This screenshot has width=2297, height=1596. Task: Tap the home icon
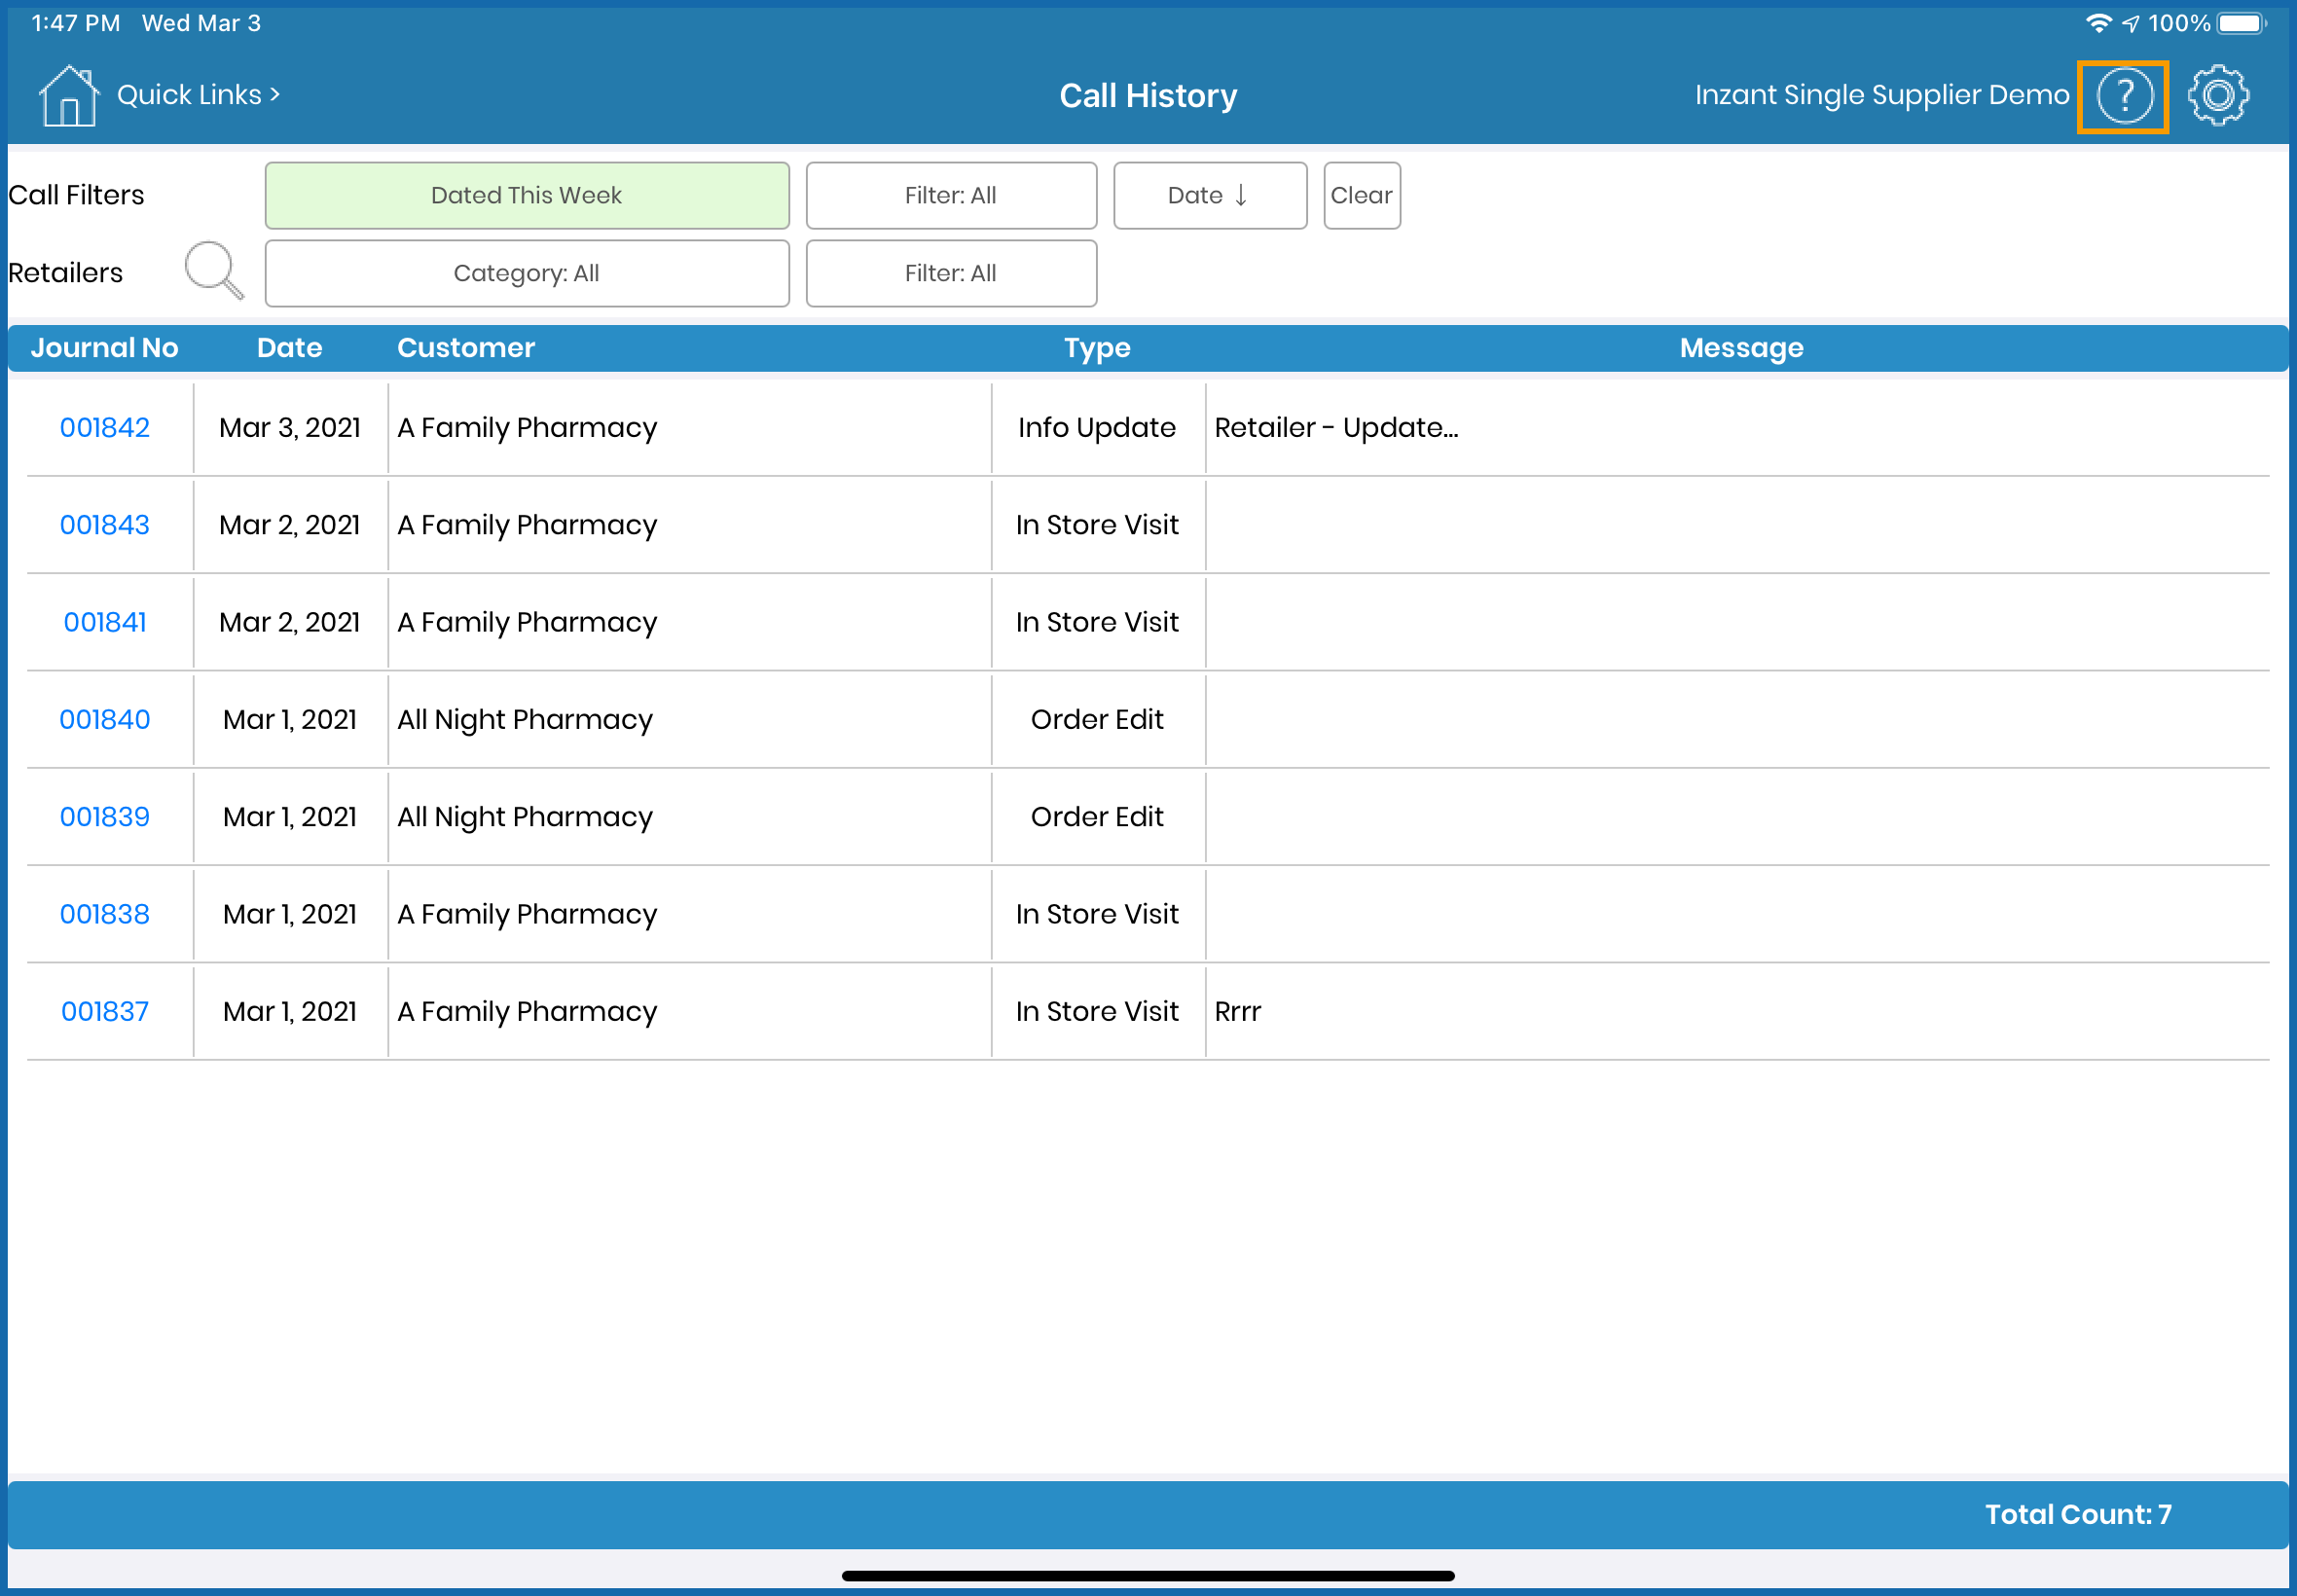(x=68, y=96)
